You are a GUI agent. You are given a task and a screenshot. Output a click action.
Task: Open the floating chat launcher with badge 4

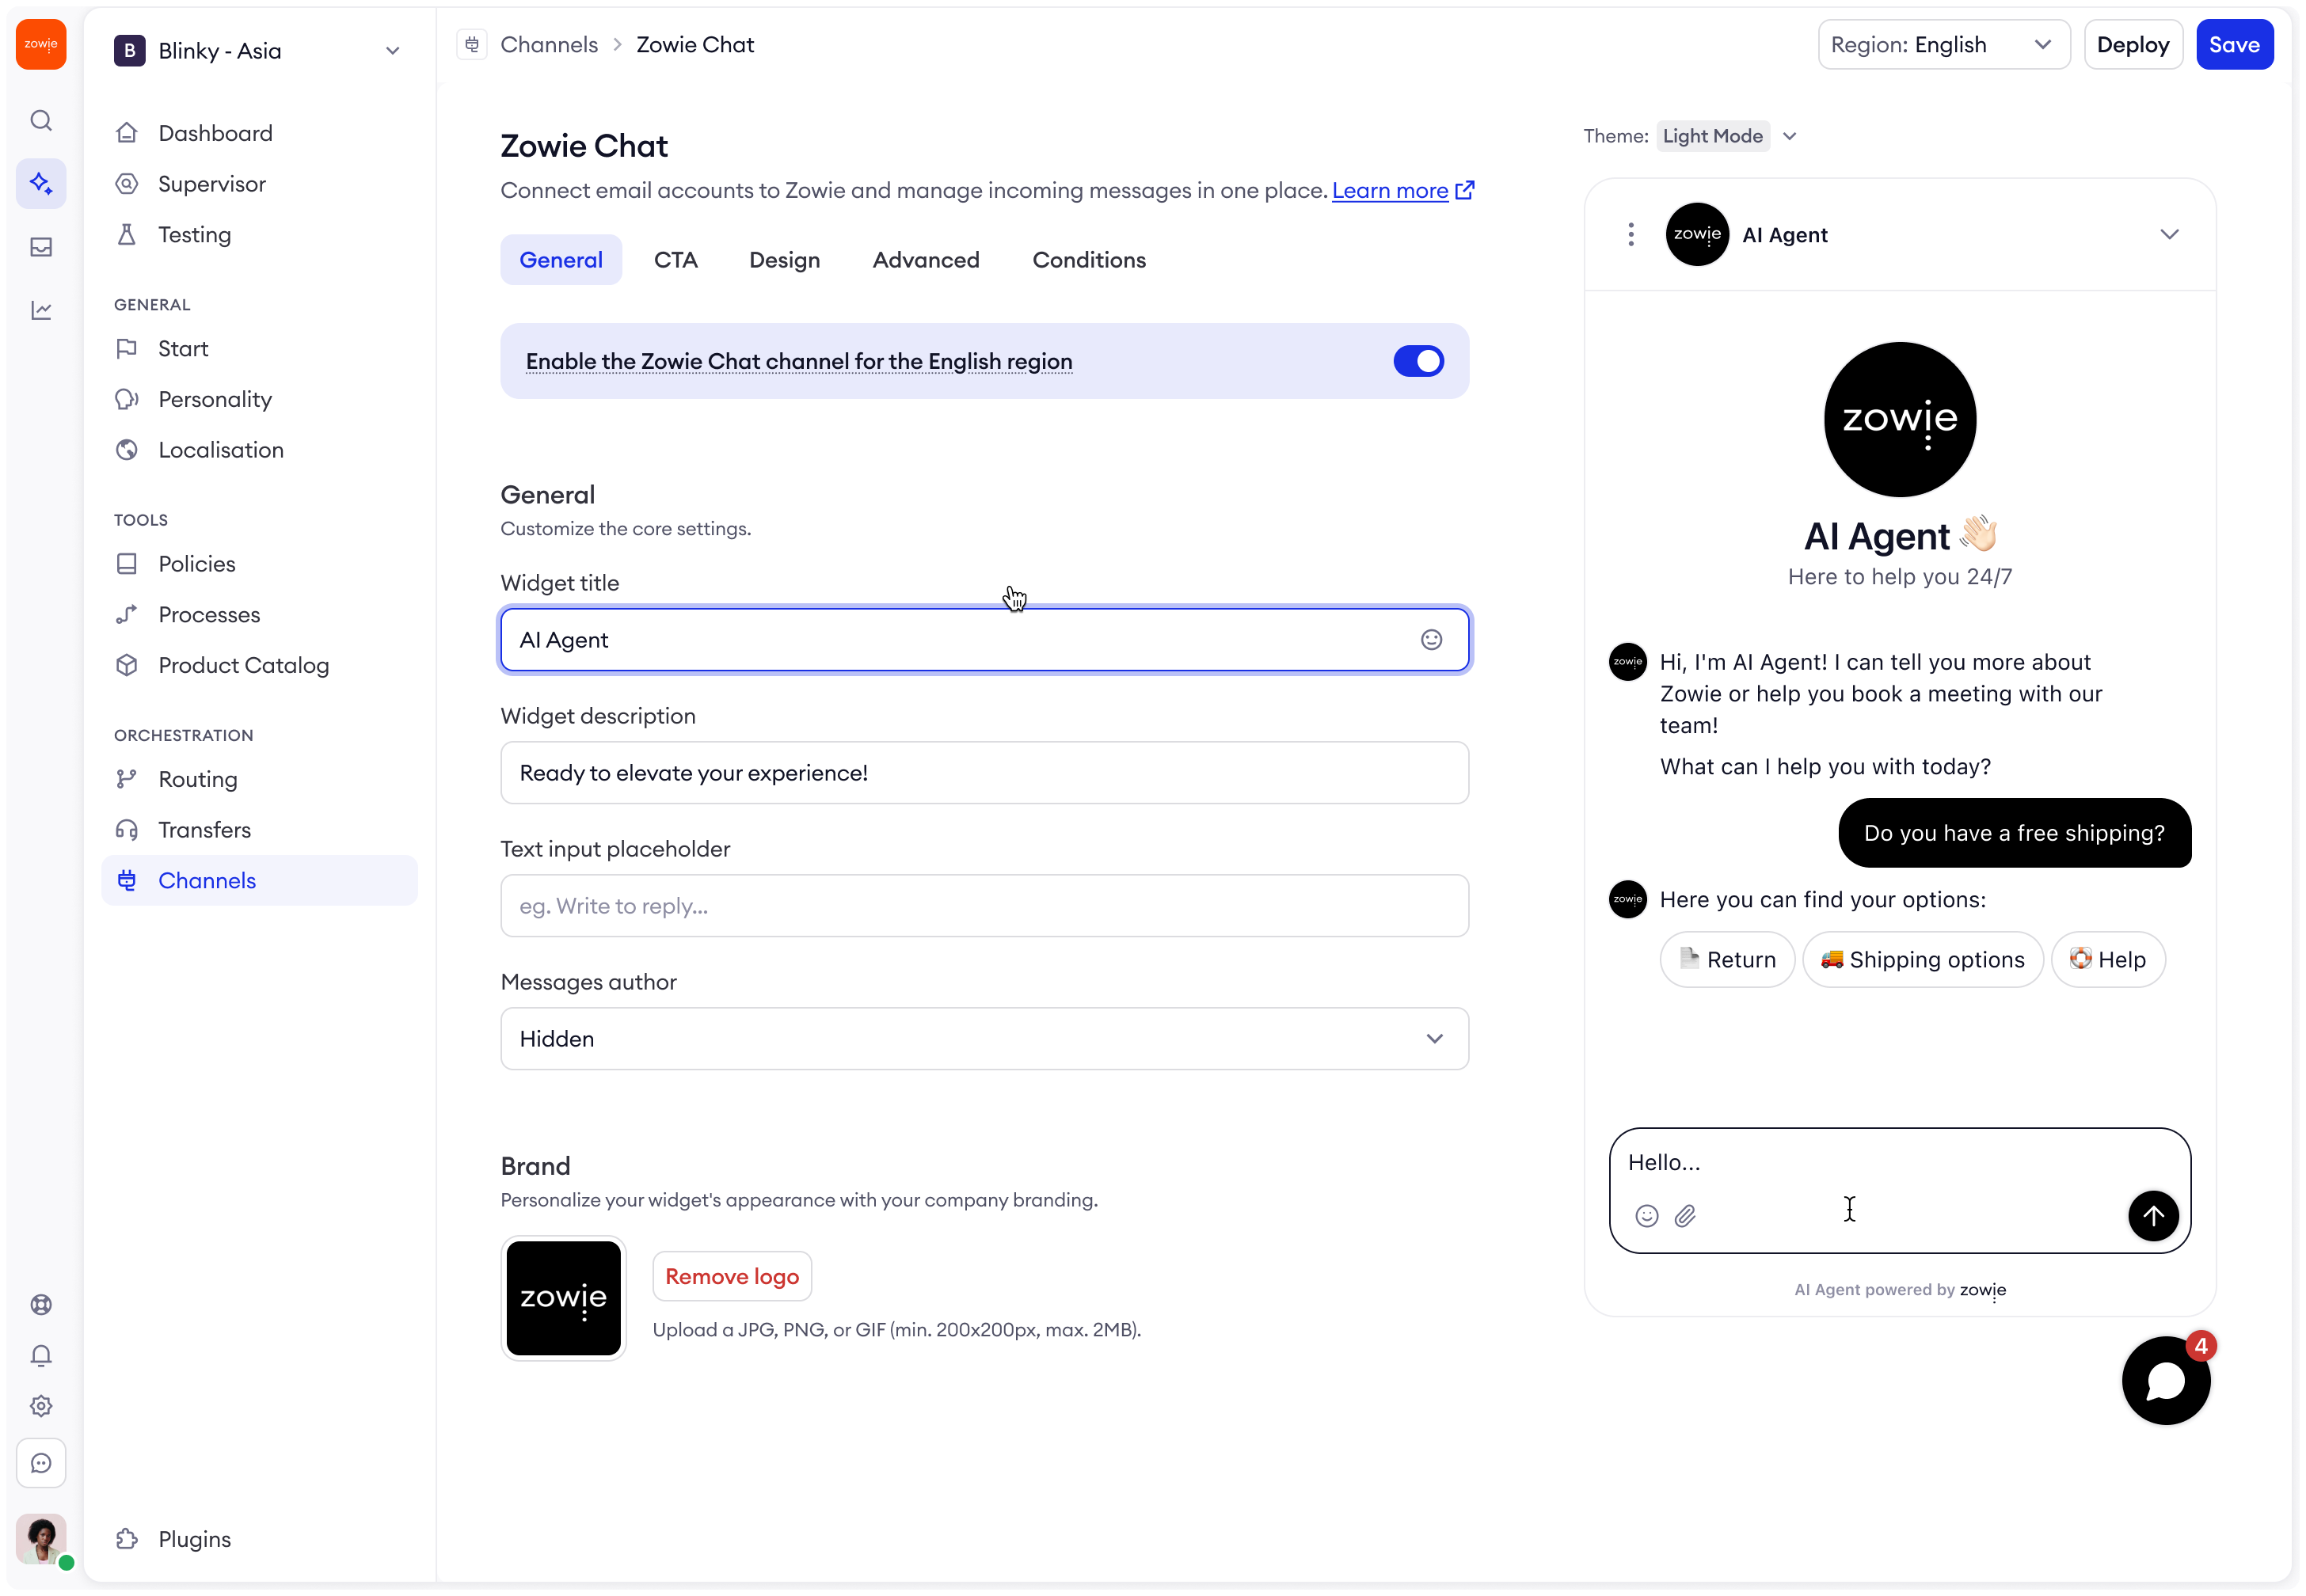tap(2166, 1381)
